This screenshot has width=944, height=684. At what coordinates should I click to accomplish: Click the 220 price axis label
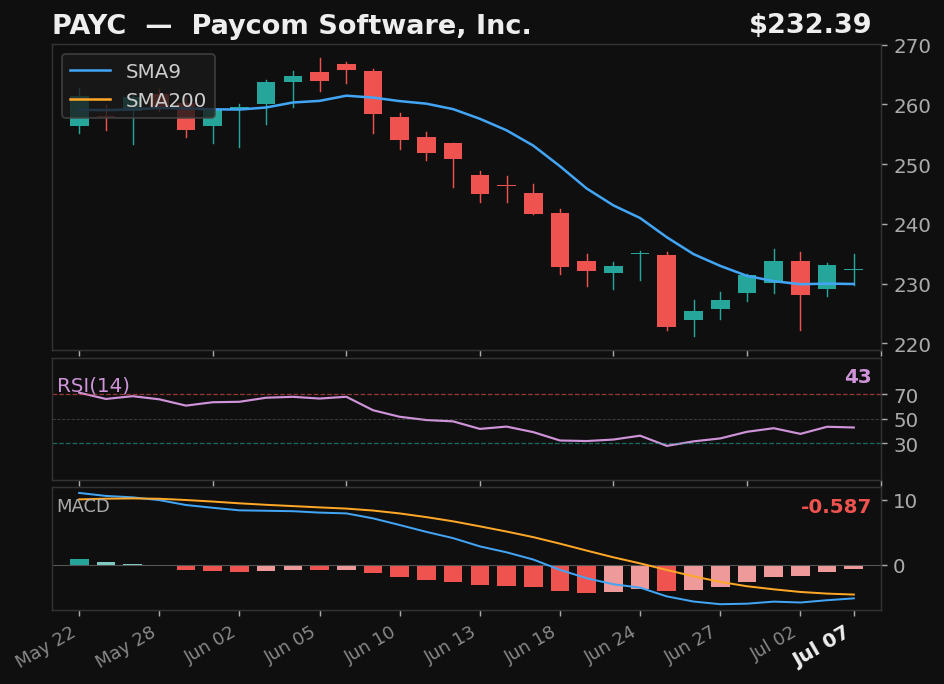912,345
